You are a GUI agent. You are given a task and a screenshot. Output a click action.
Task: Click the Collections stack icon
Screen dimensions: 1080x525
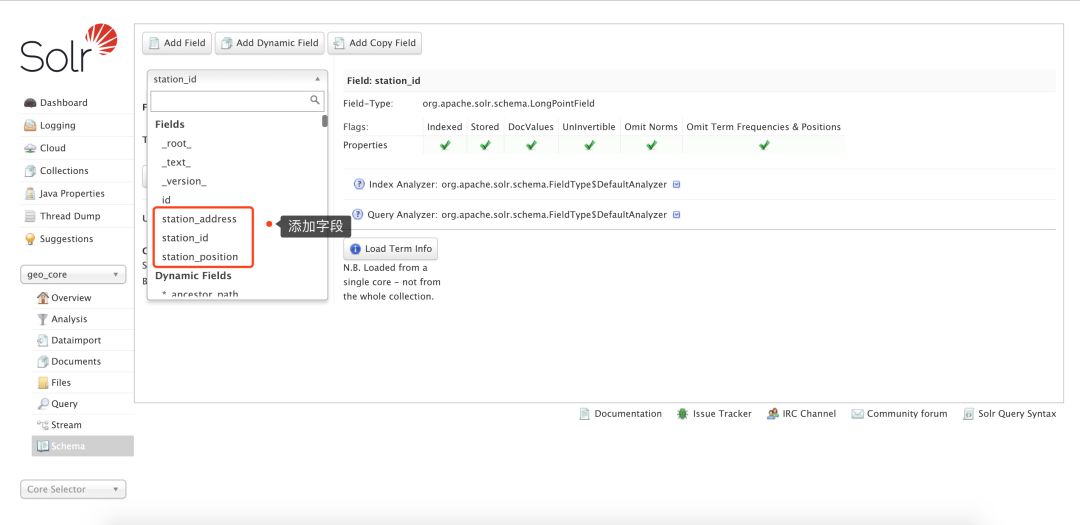click(30, 171)
